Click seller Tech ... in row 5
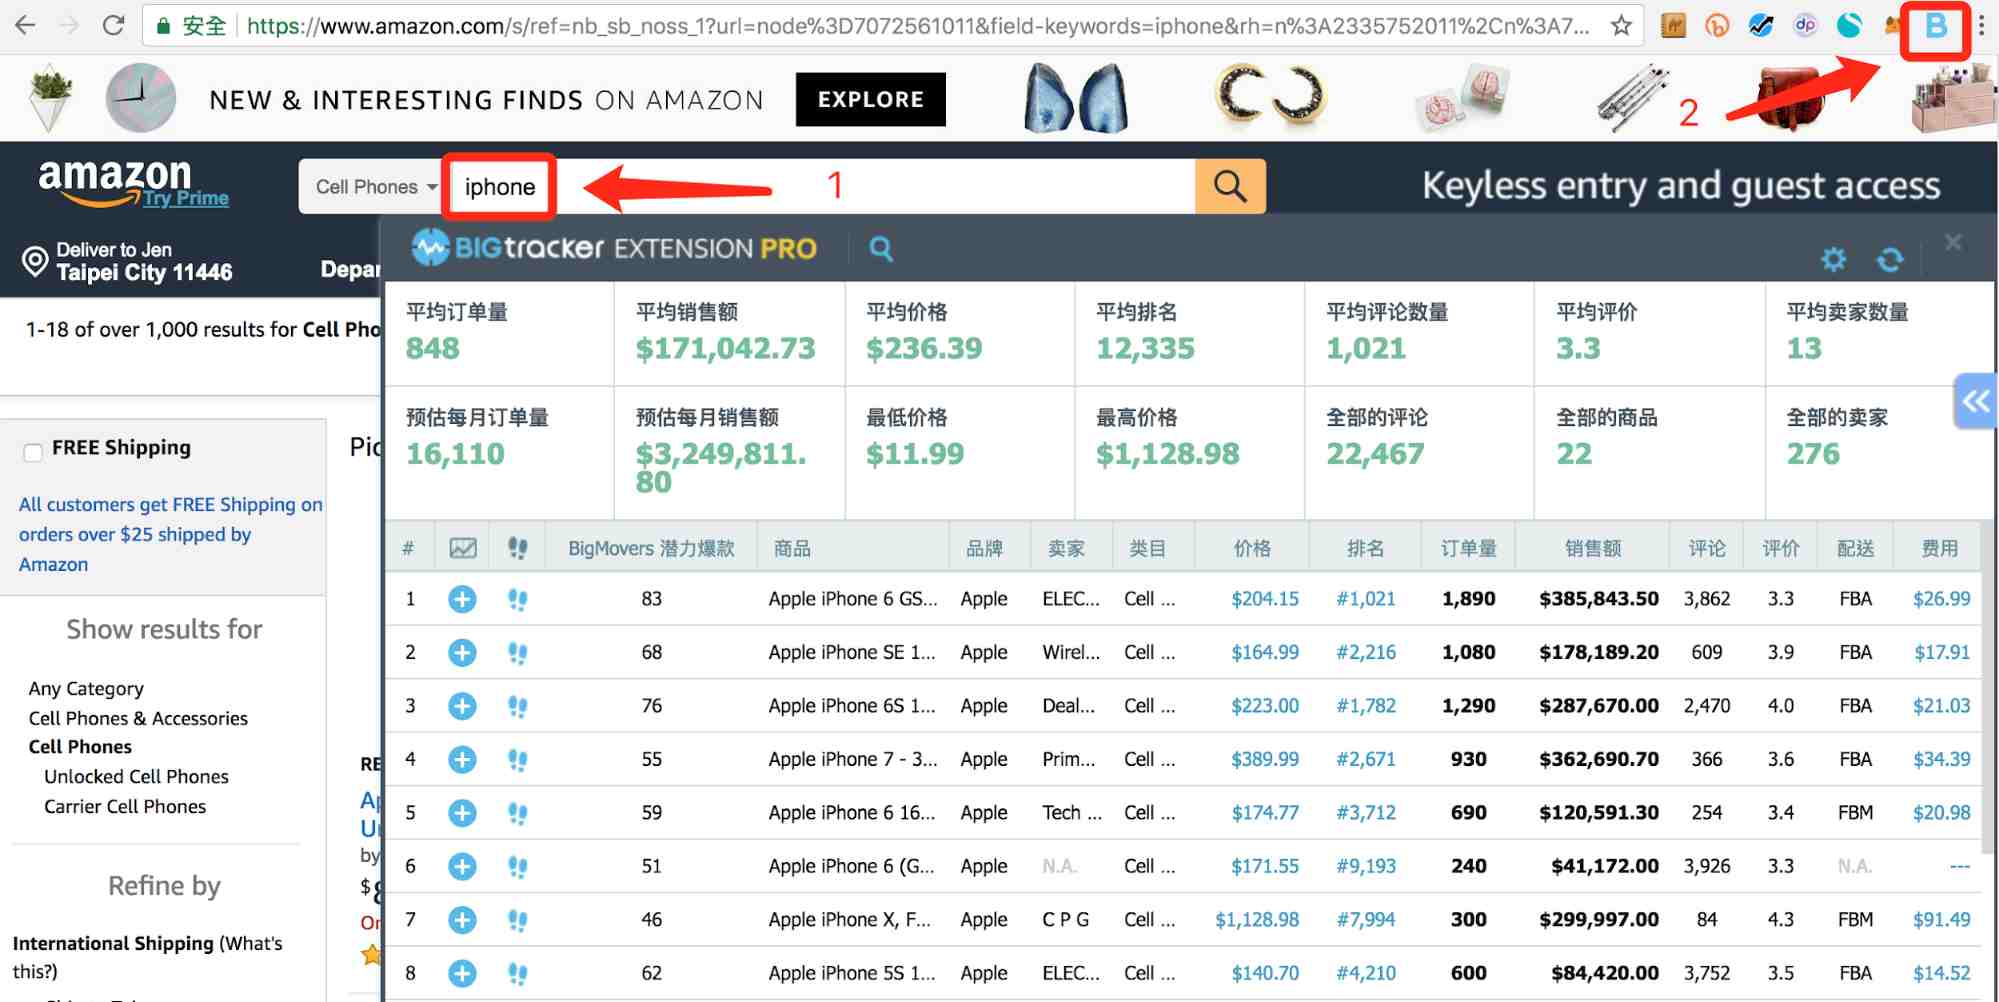1999x1002 pixels. click(x=1072, y=813)
